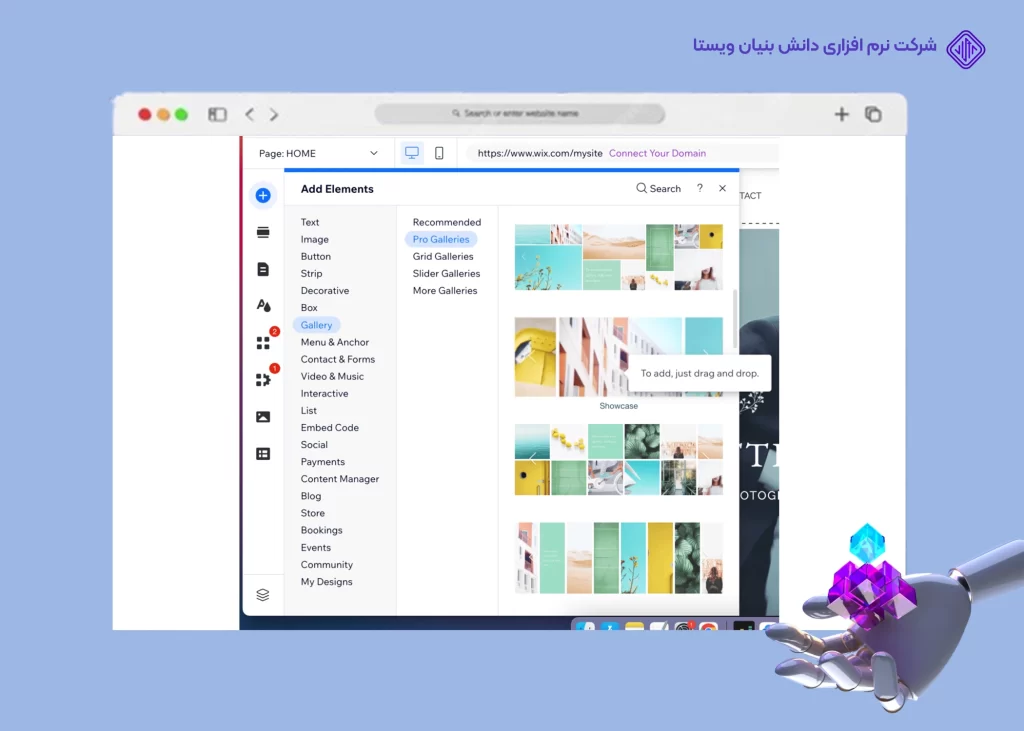Select the Payments category
Viewport: 1024px width, 731px height.
323,461
